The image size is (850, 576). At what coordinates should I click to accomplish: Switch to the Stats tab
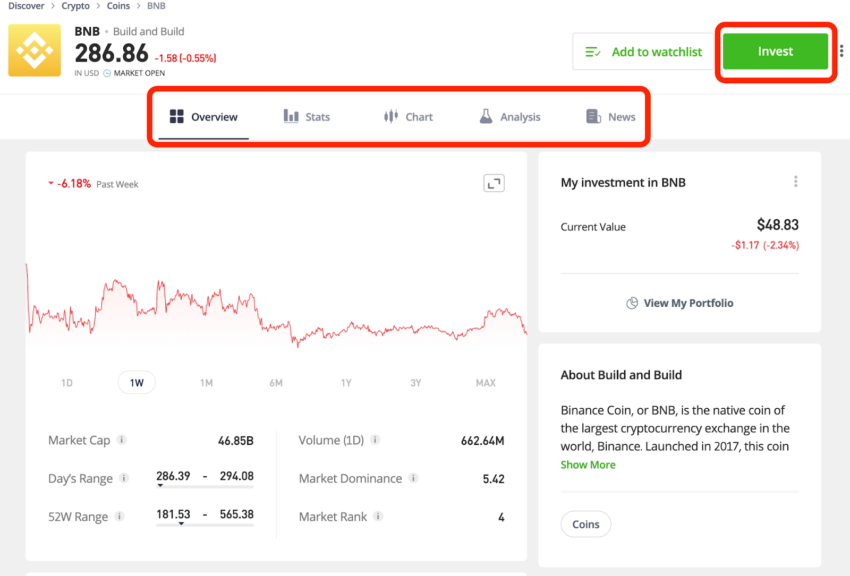[307, 117]
